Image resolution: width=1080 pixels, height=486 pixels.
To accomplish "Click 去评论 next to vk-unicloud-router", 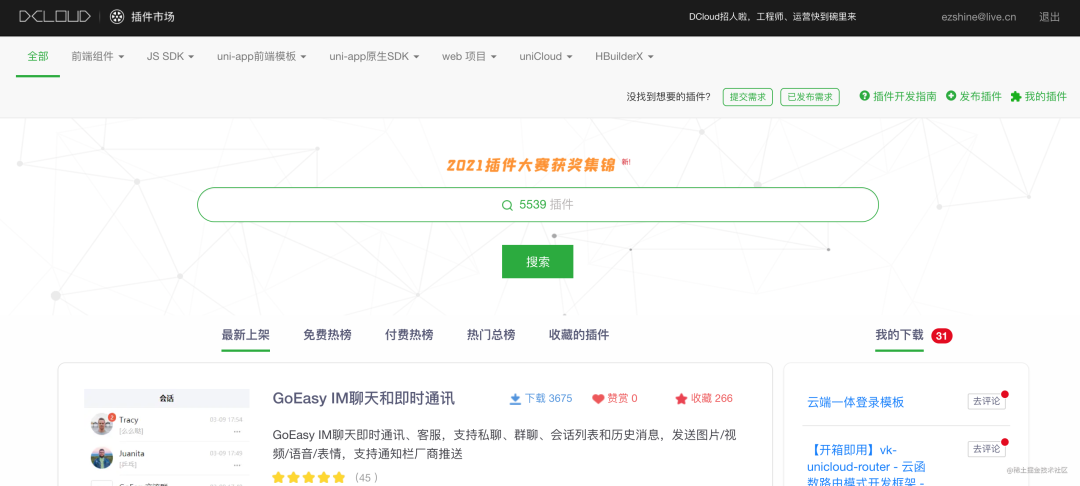I will coord(986,449).
